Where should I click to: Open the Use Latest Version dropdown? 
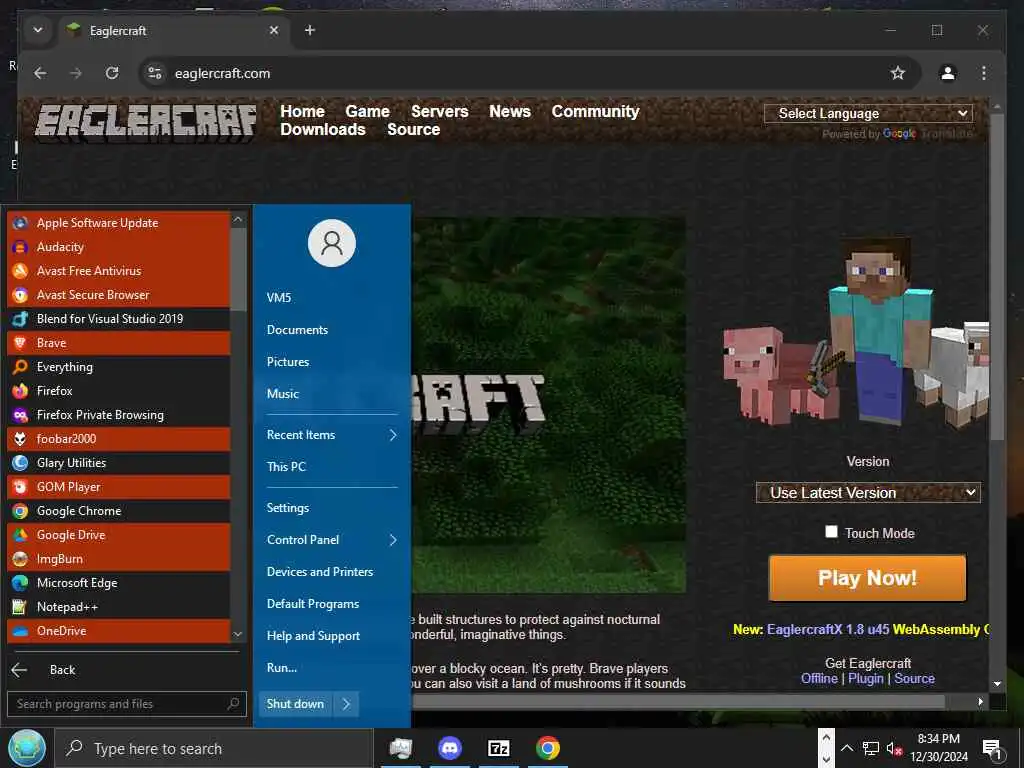coord(868,492)
